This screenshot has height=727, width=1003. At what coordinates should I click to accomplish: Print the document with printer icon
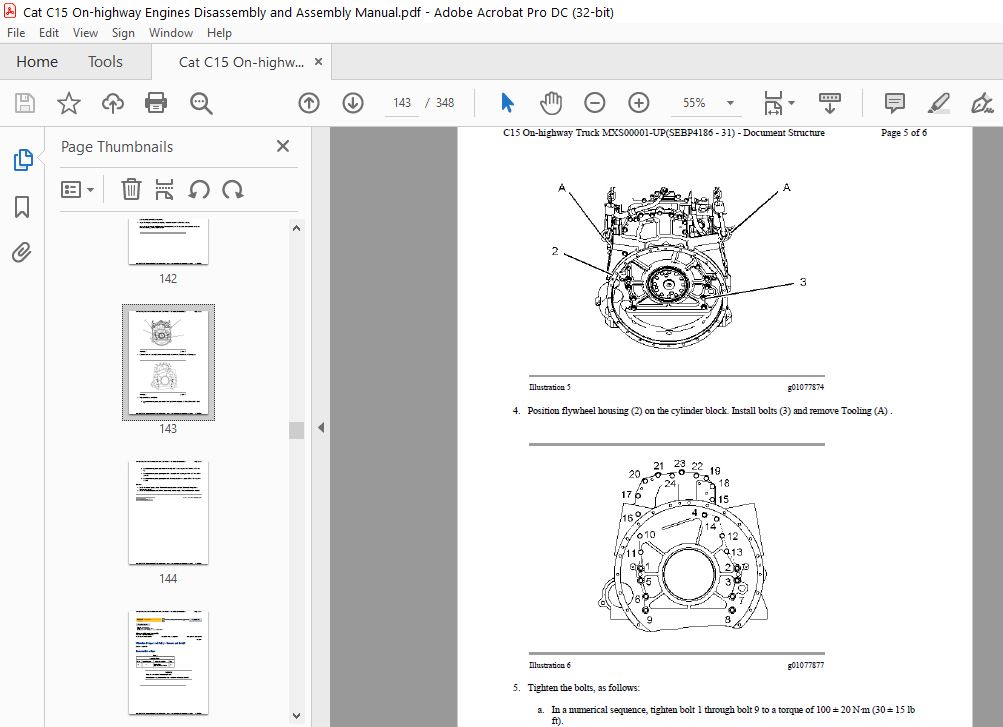156,103
